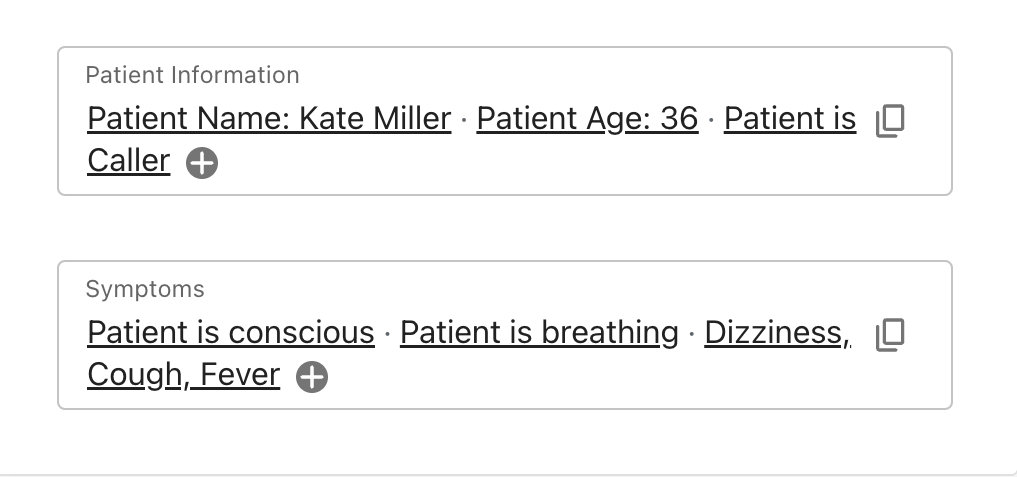Screen dimensions: 1017x477
Task: Copy the Symptoms field contents
Action: (x=889, y=335)
